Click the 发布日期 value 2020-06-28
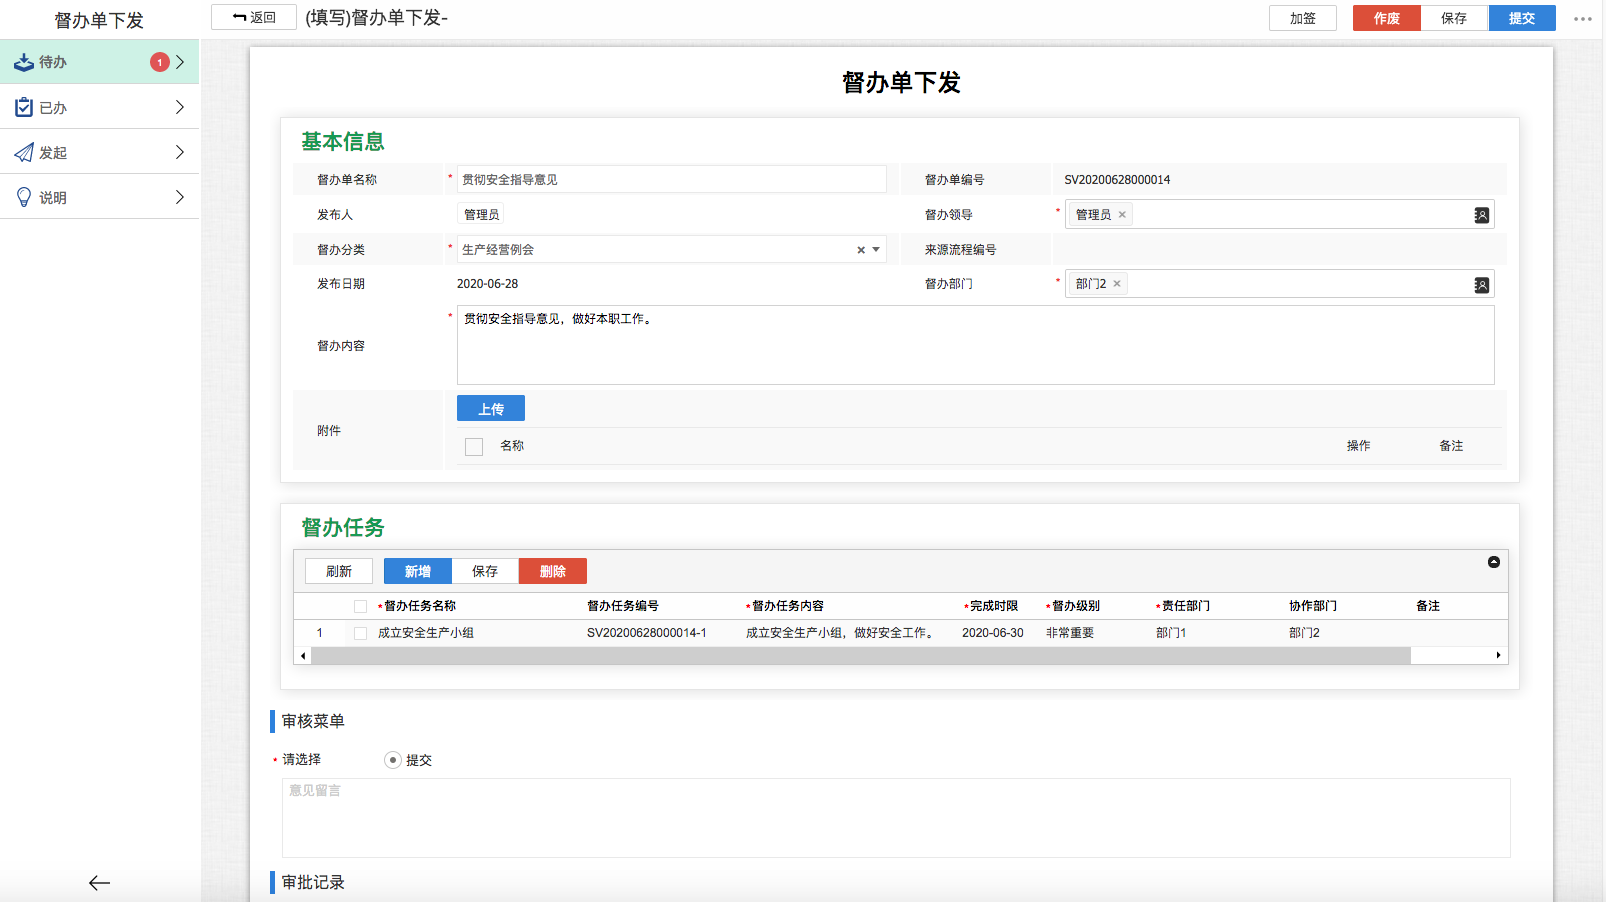1606x902 pixels. (488, 284)
